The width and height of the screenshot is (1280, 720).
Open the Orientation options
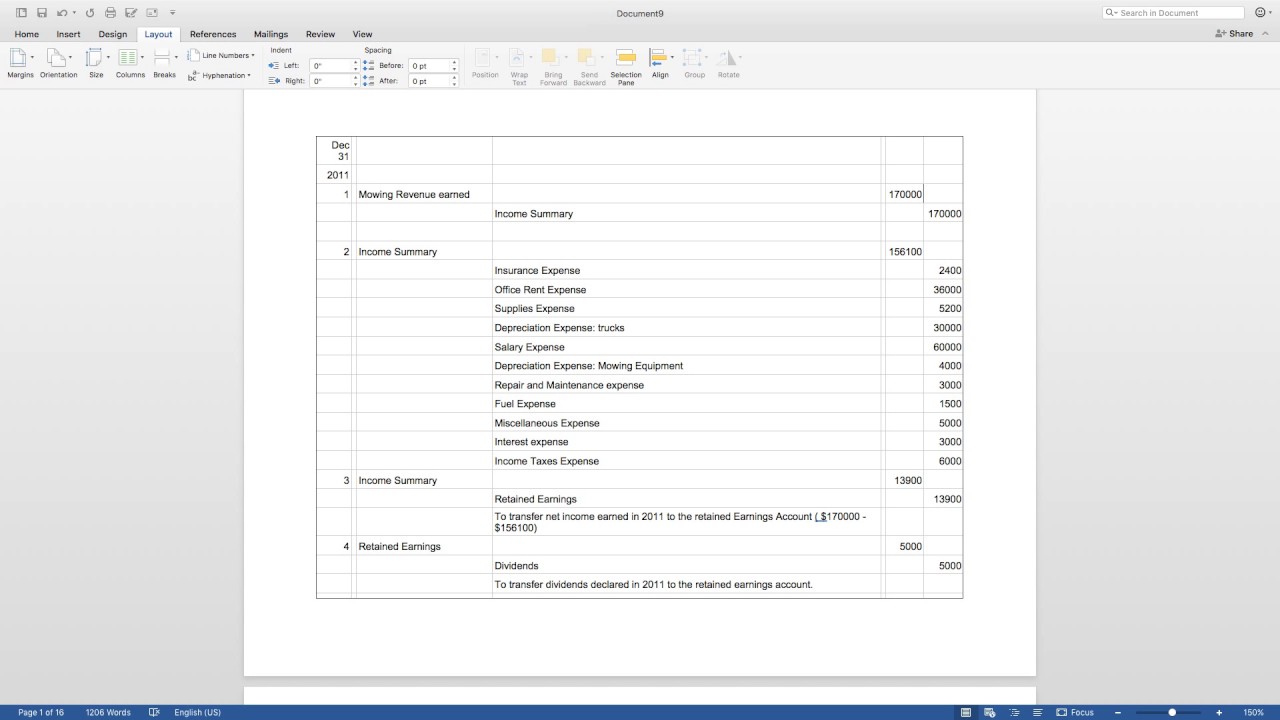click(58, 63)
